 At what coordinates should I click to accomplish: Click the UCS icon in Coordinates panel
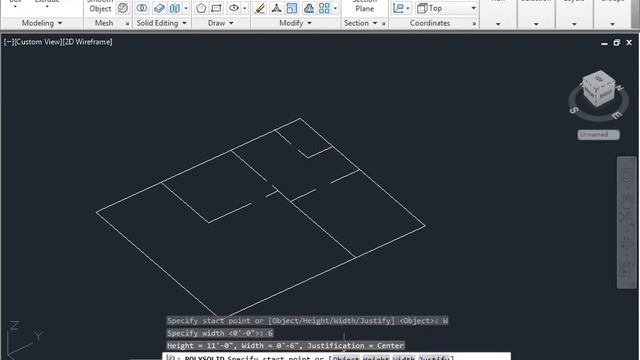click(398, 8)
